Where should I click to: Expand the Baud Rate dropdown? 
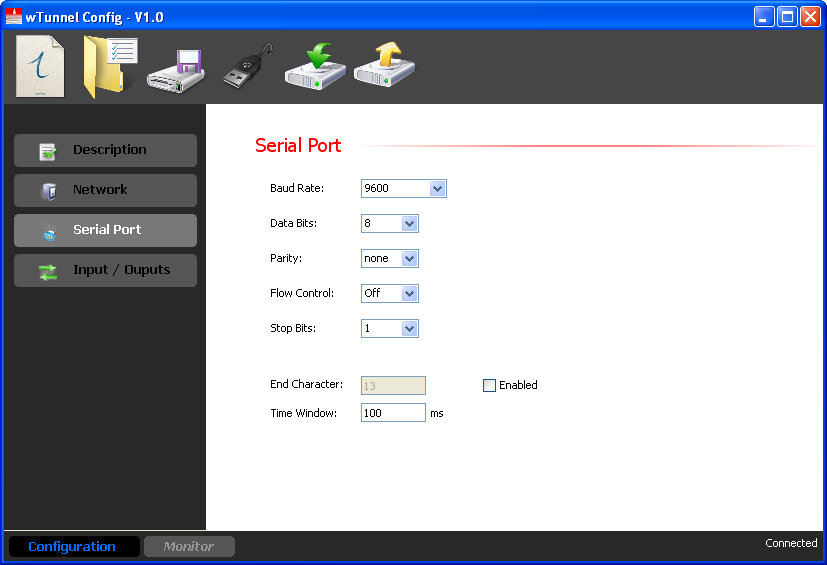coord(437,188)
